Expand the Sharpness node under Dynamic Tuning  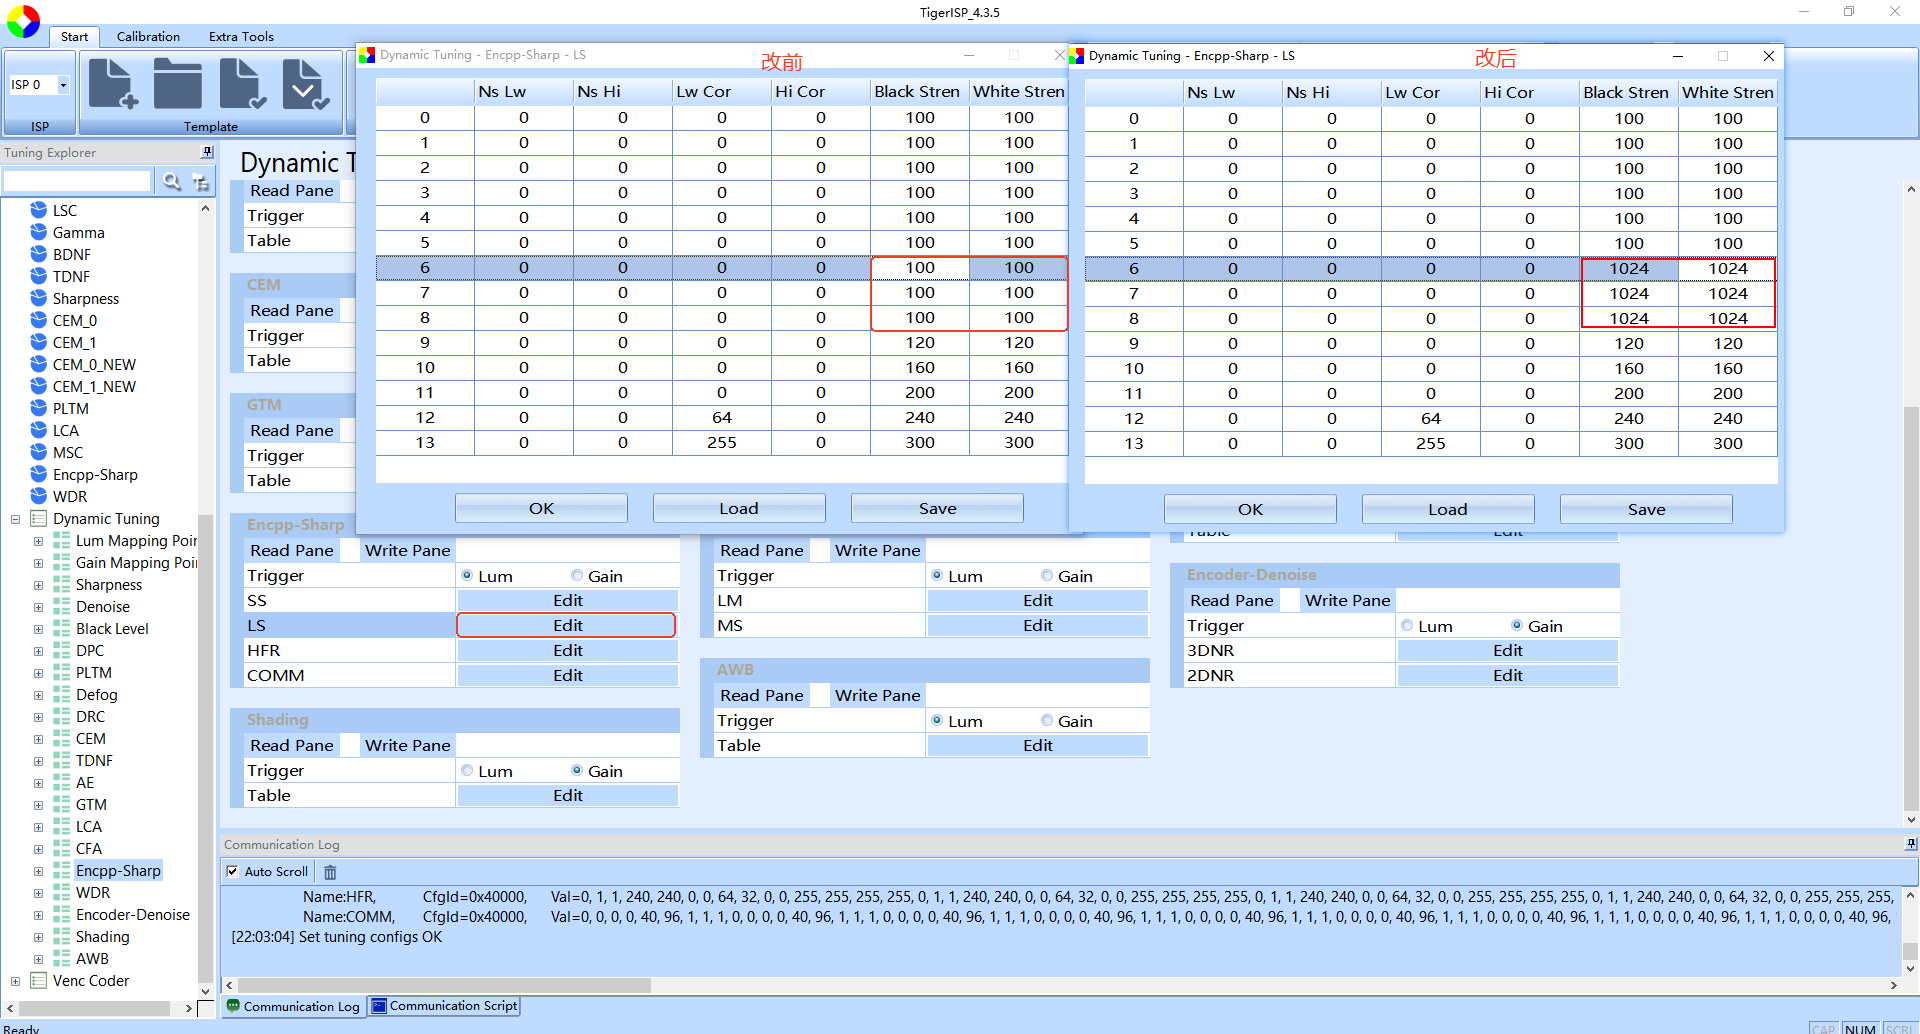38,585
